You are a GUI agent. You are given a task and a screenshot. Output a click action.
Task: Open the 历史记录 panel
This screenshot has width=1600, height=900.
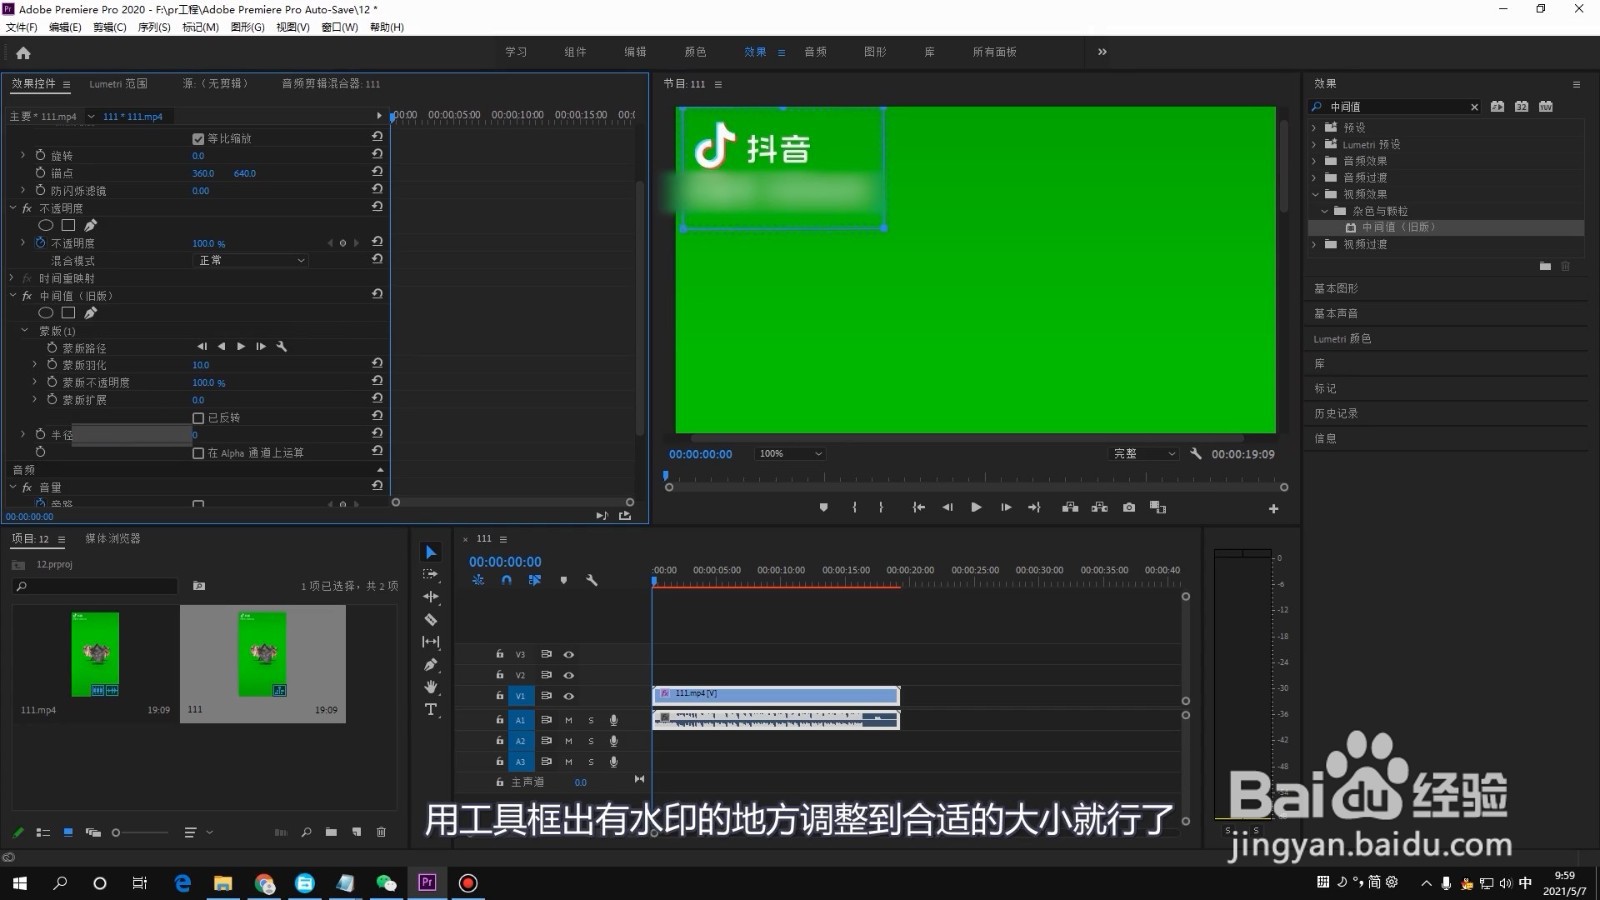pyautogui.click(x=1336, y=414)
